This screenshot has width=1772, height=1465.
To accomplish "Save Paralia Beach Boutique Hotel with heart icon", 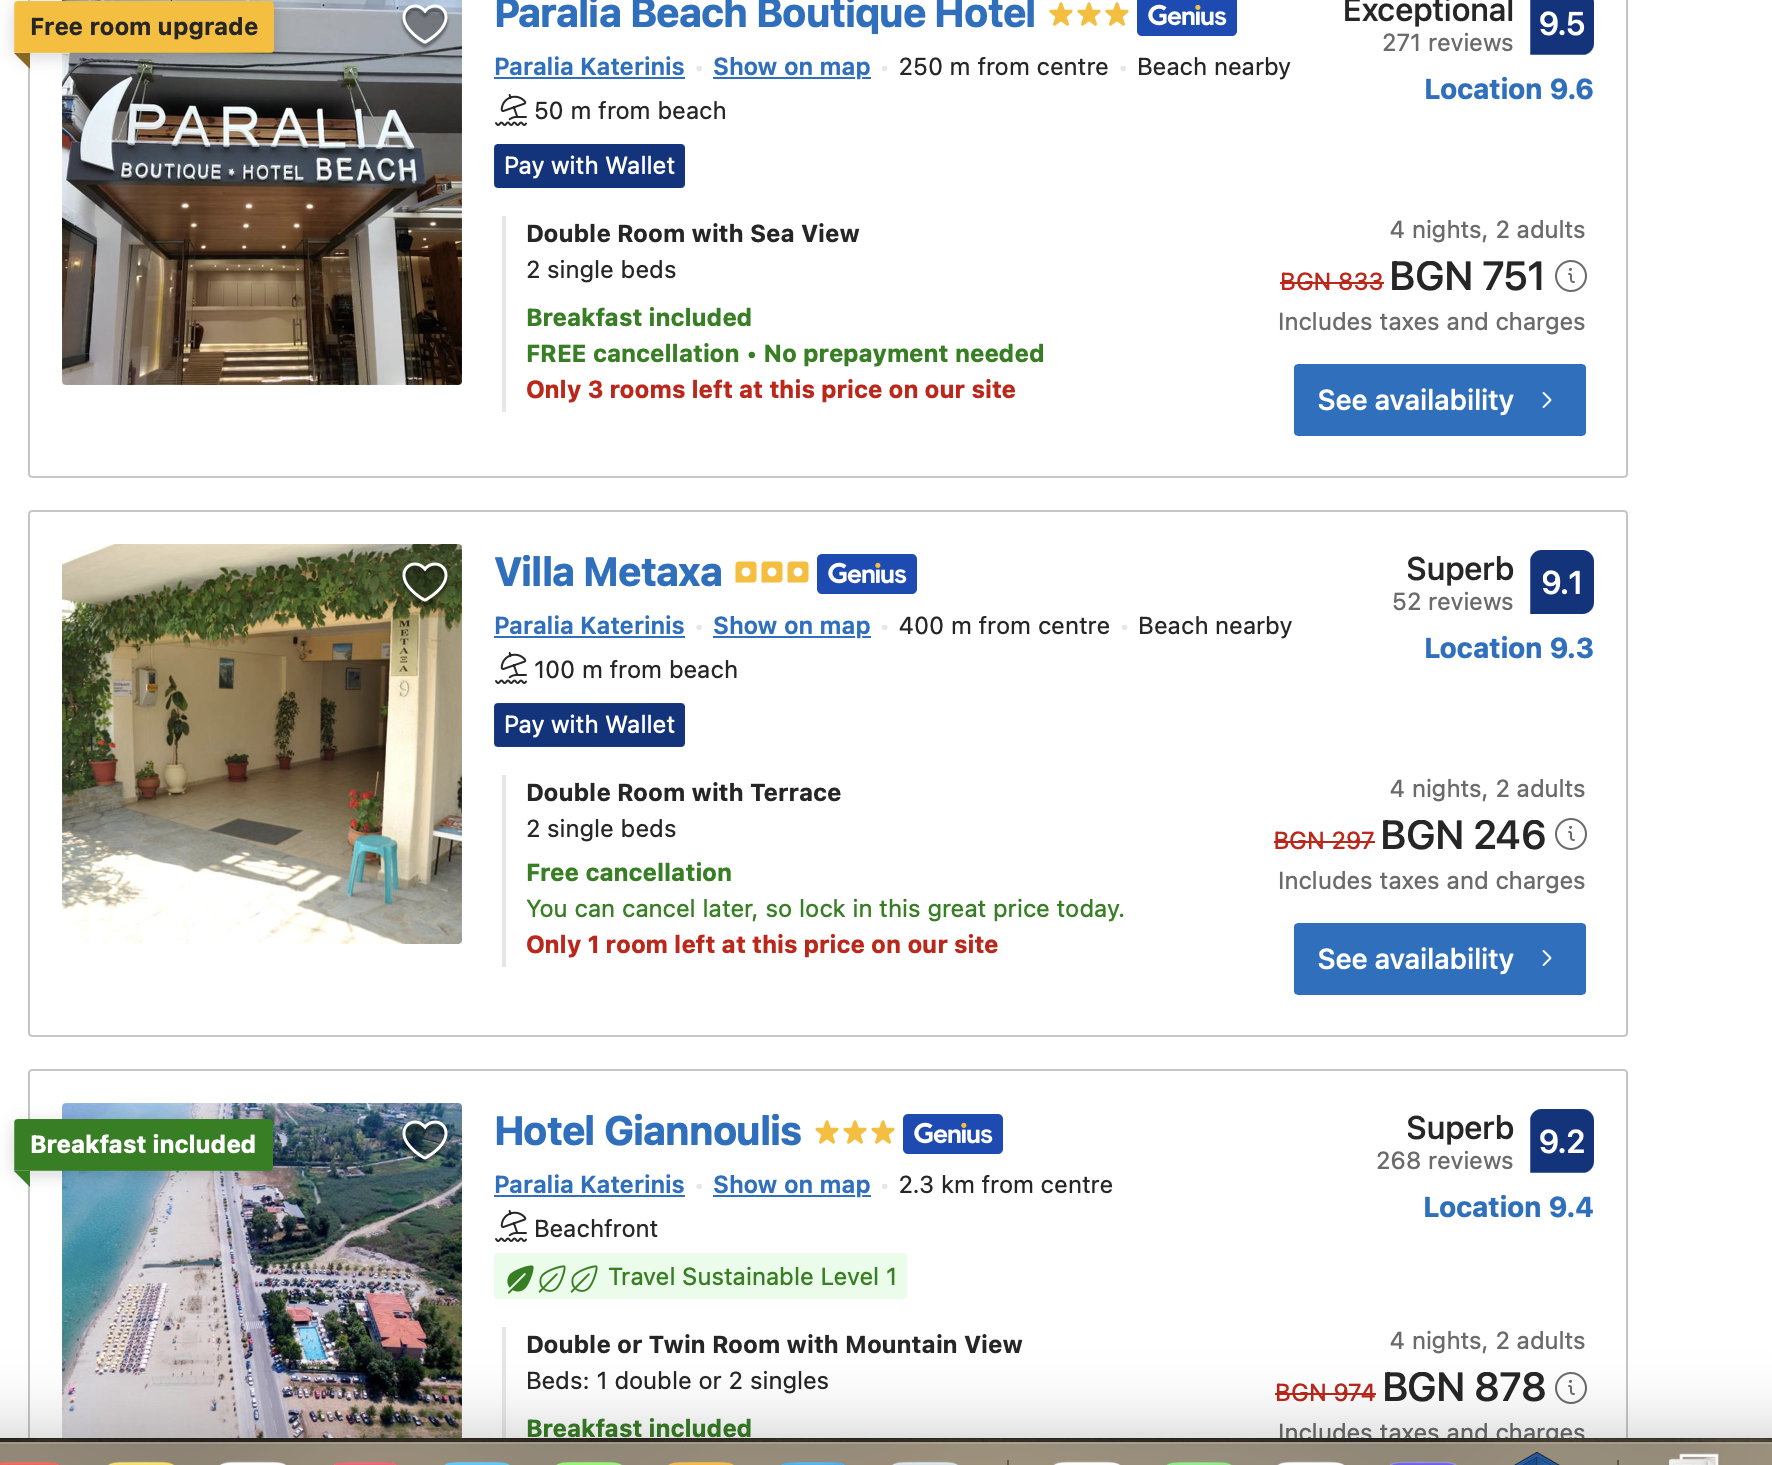I will pyautogui.click(x=424, y=23).
